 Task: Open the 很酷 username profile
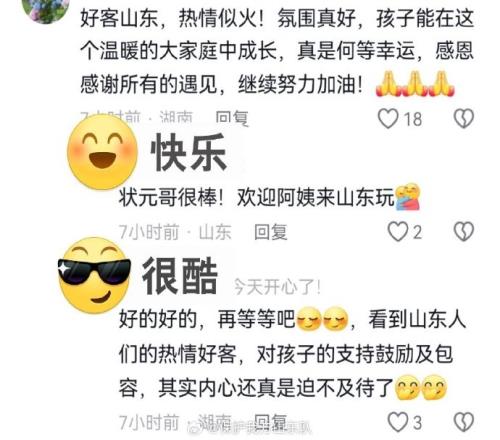180,275
